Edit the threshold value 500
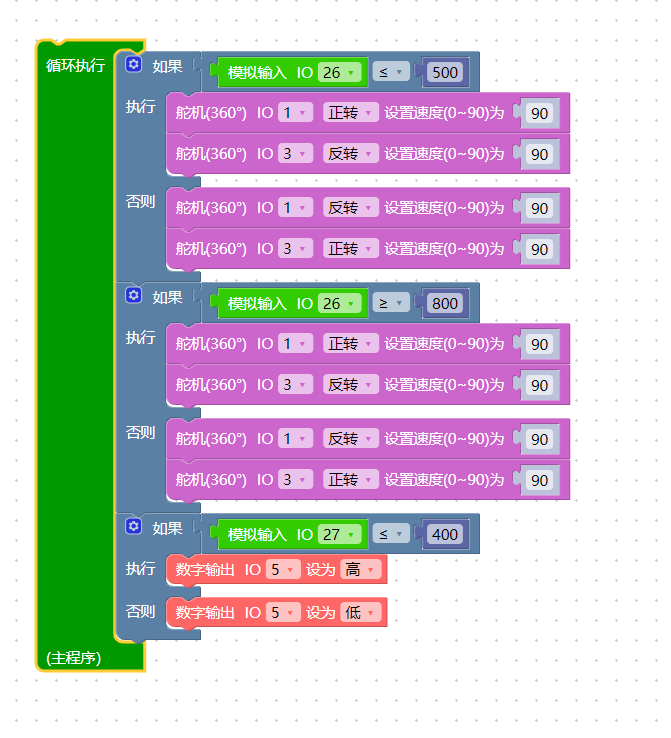 click(445, 72)
